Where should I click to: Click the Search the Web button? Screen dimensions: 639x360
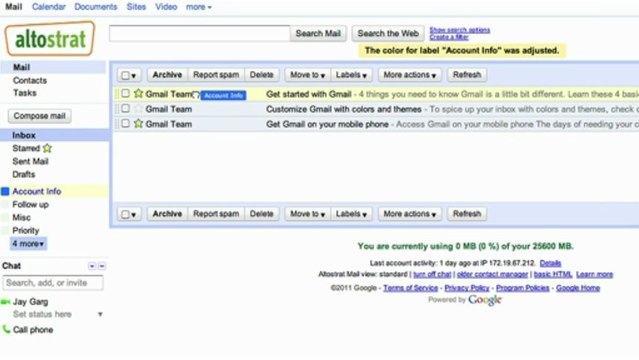[388, 33]
